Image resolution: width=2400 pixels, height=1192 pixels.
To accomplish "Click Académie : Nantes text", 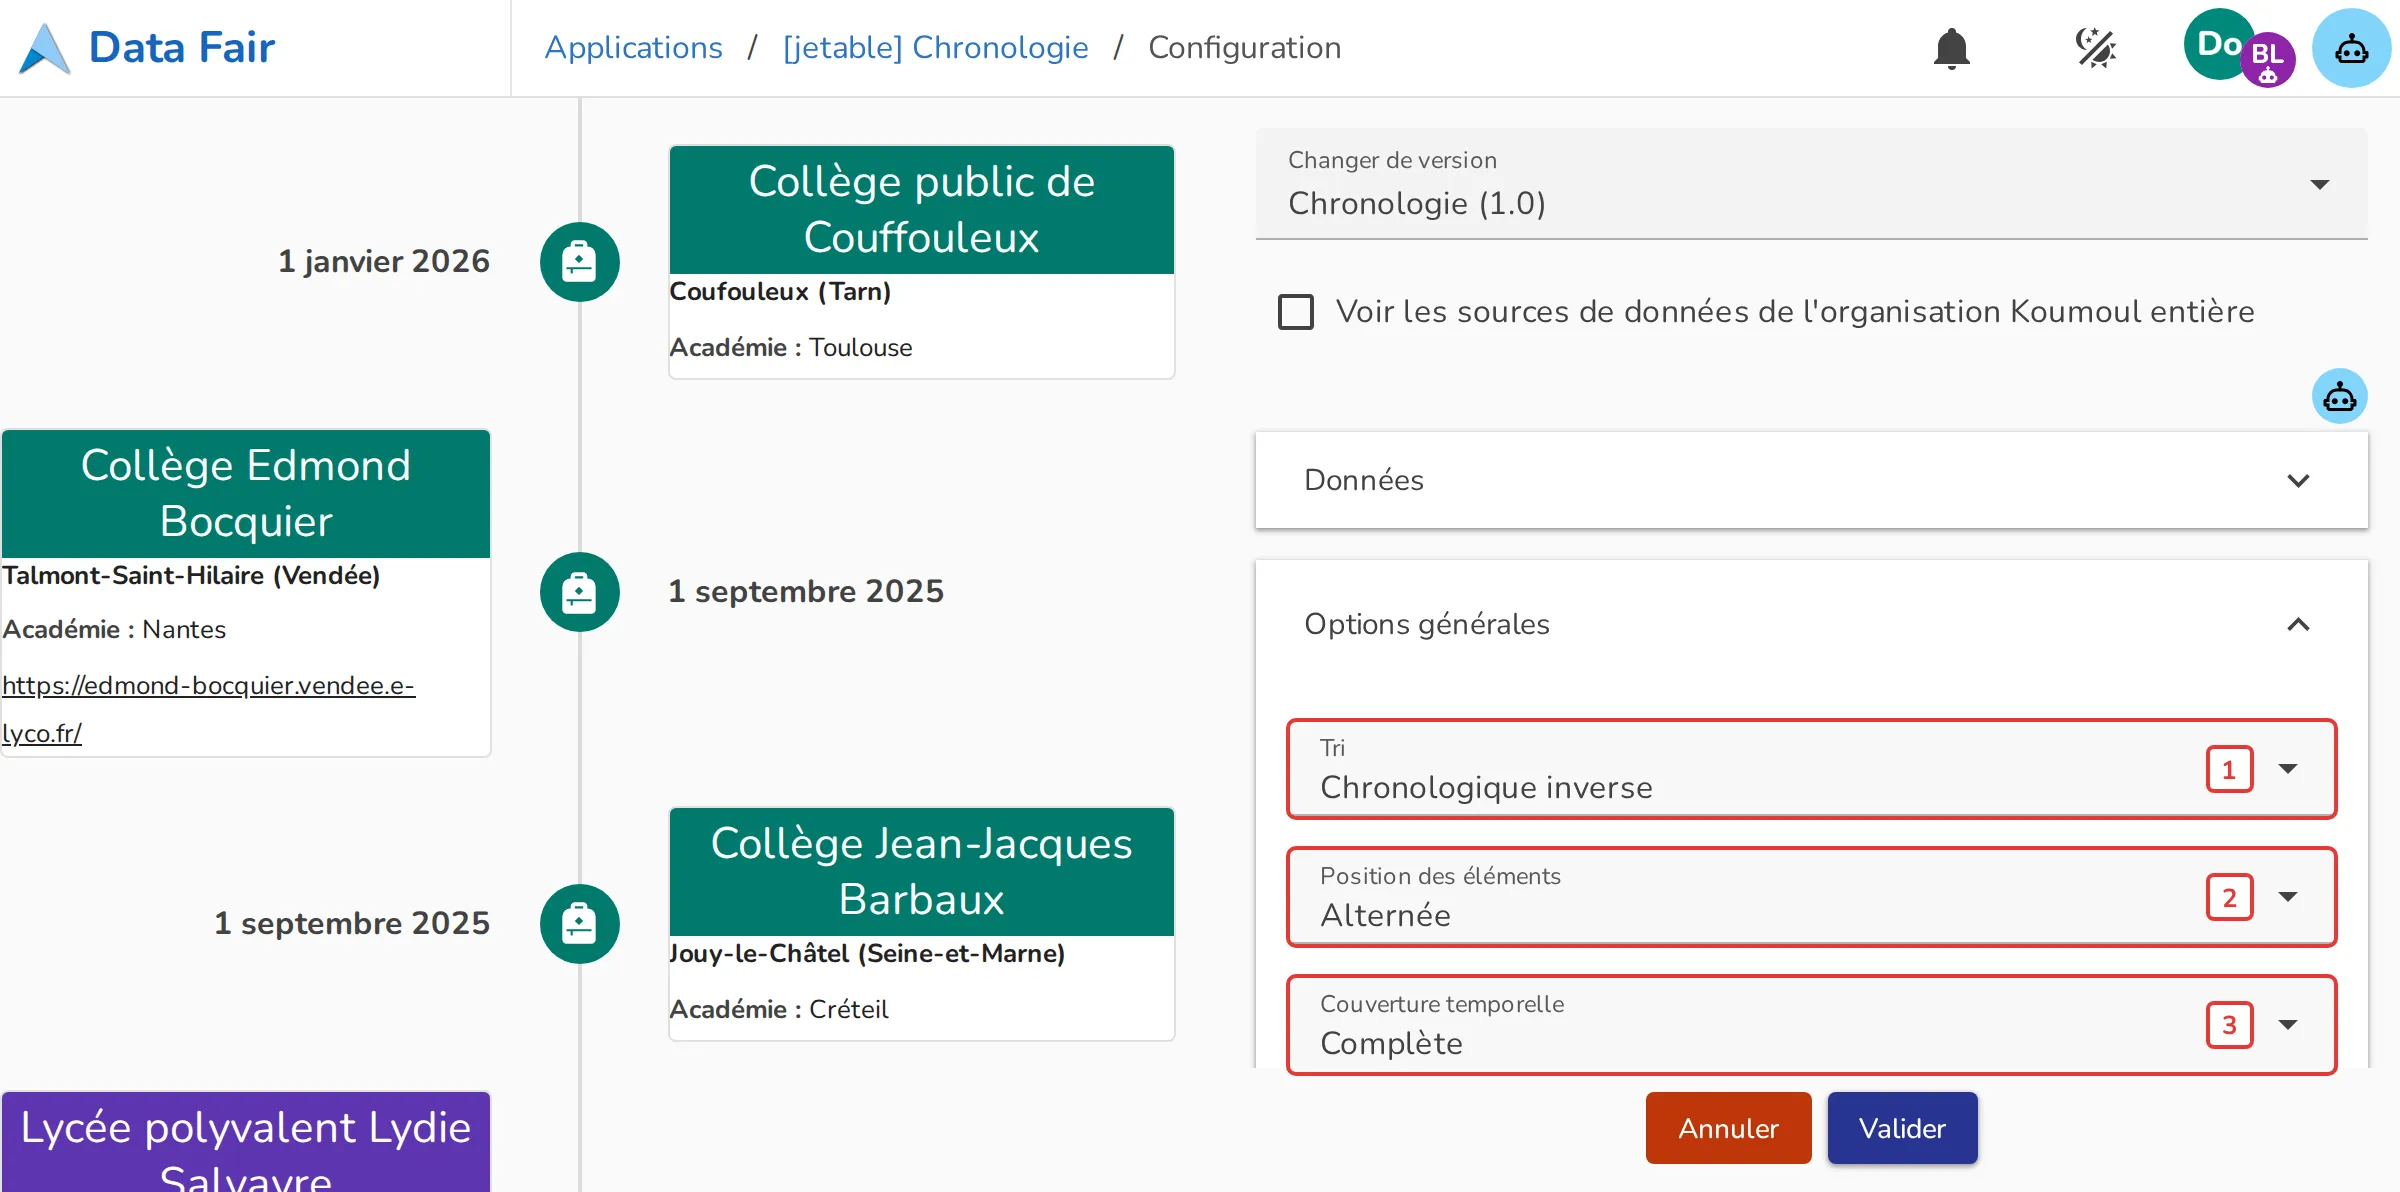I will [x=114, y=630].
